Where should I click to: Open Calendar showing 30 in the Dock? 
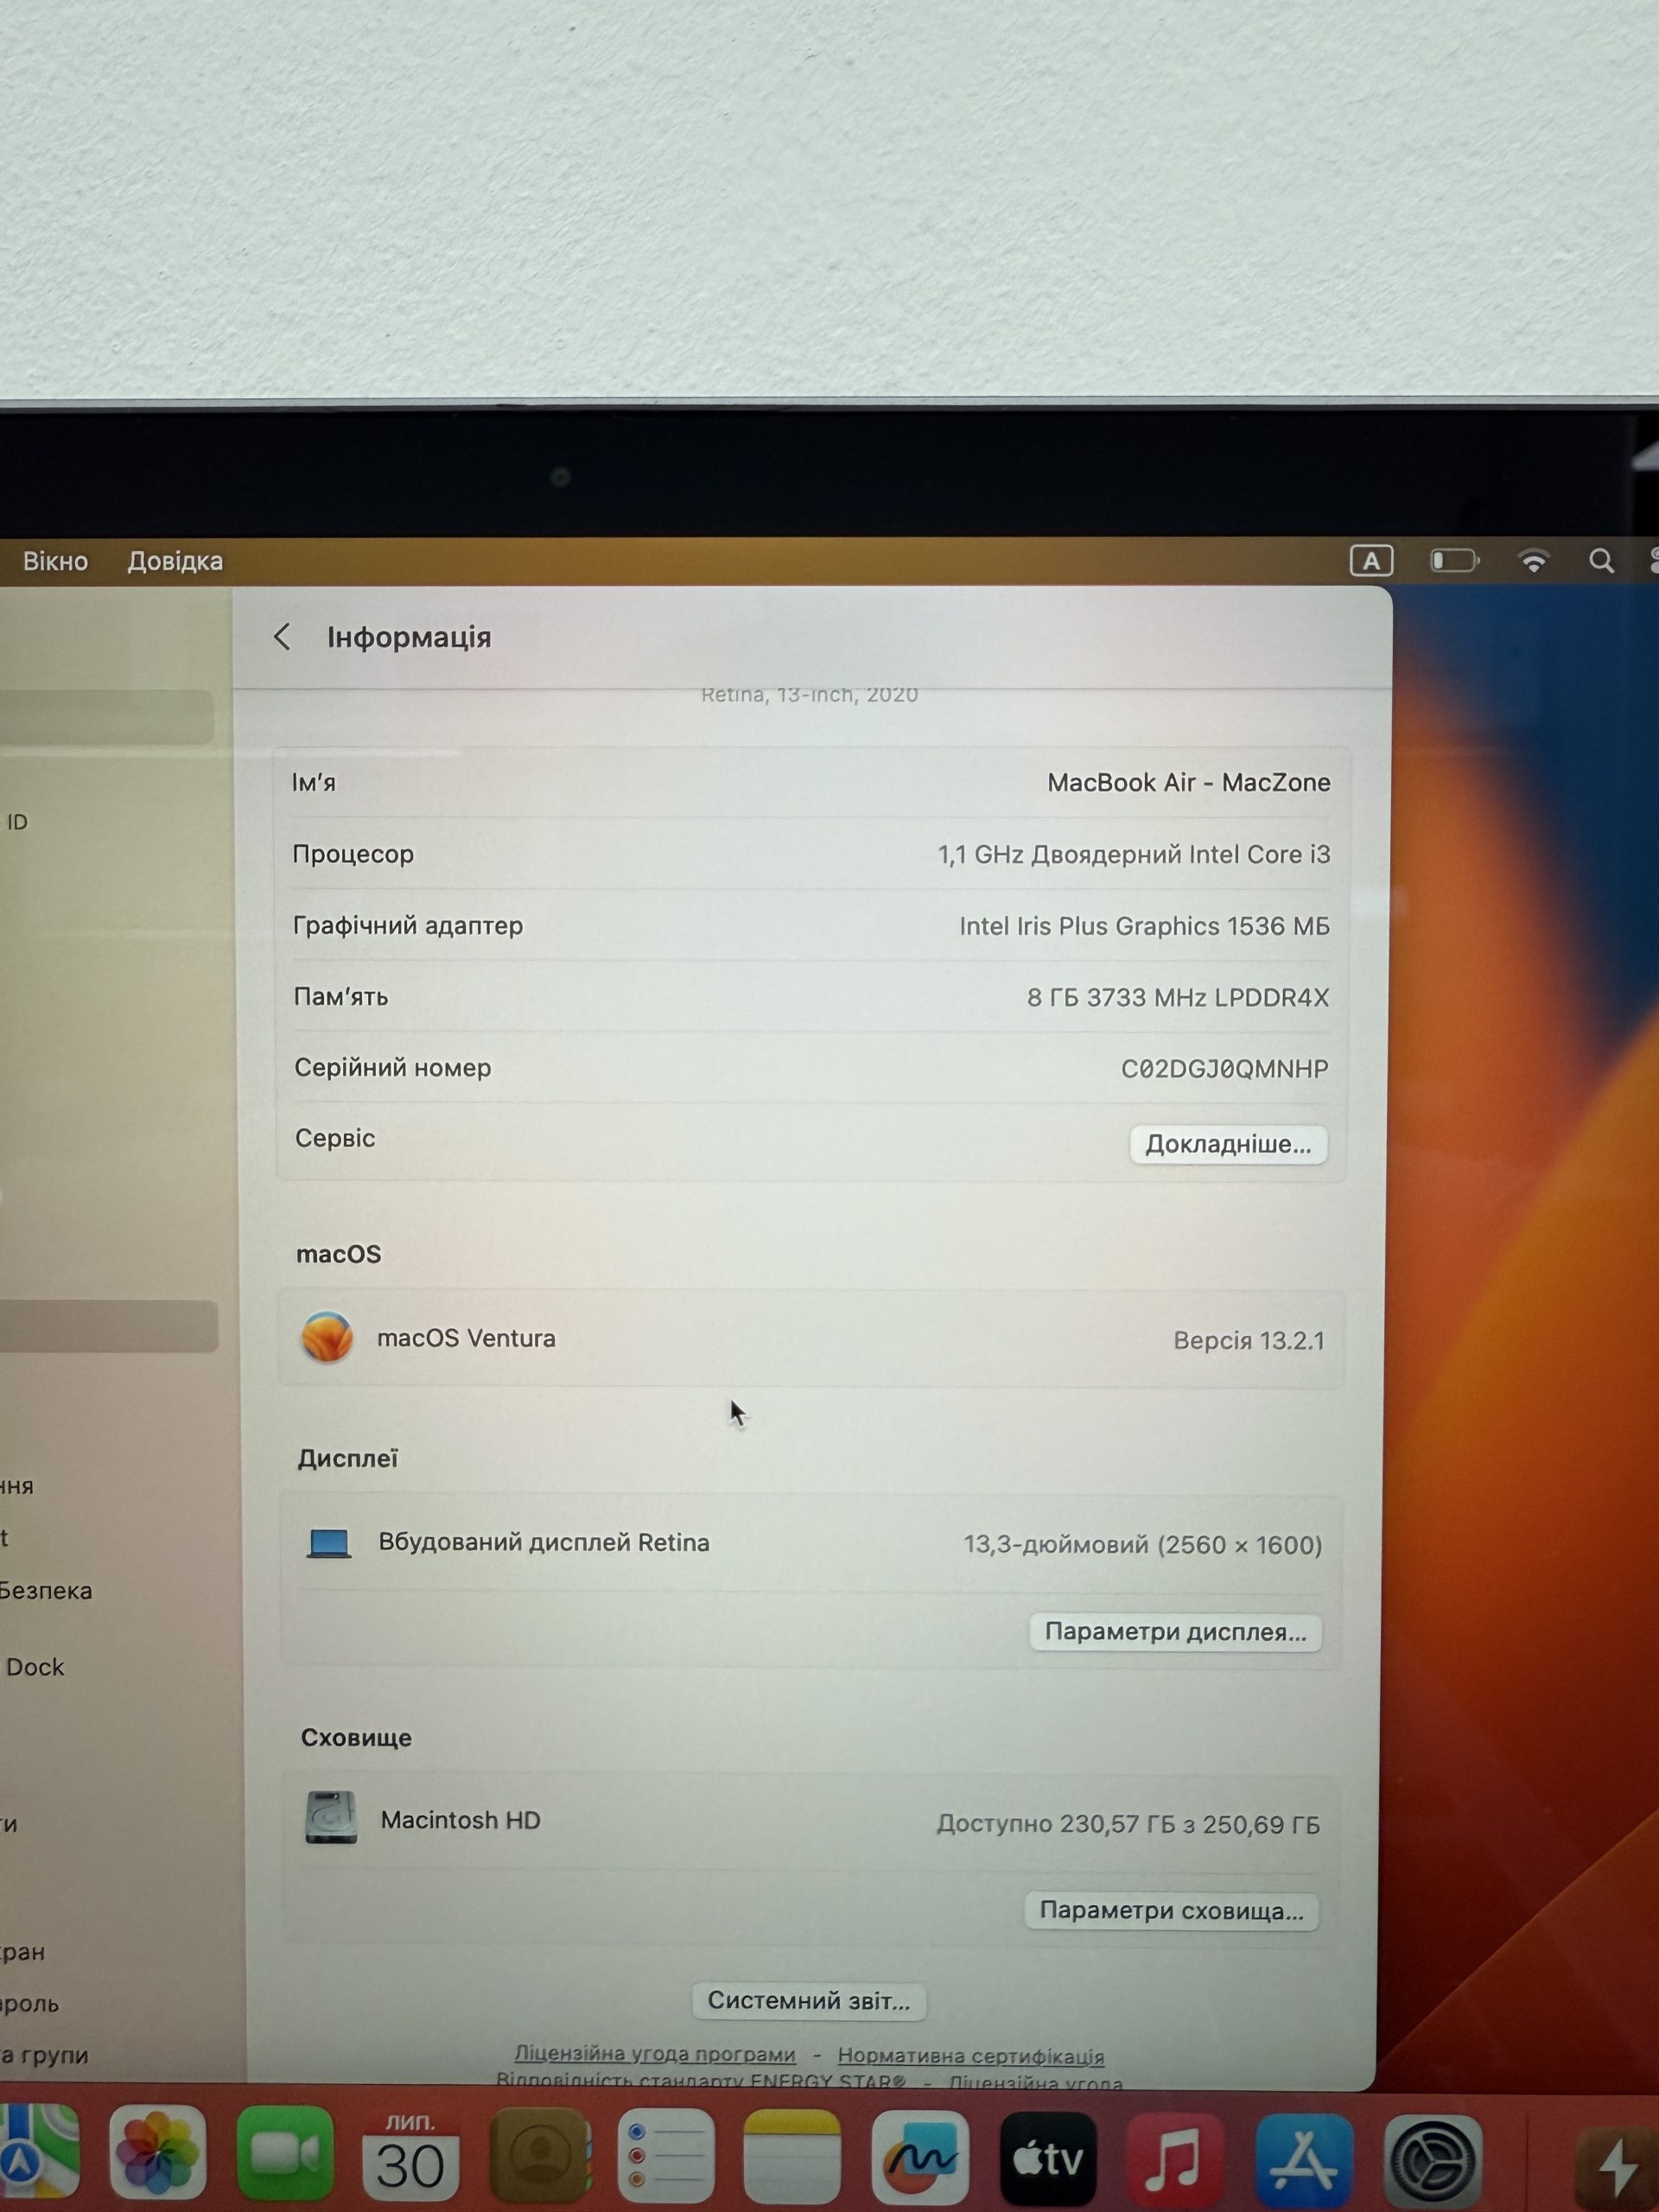[x=411, y=2155]
